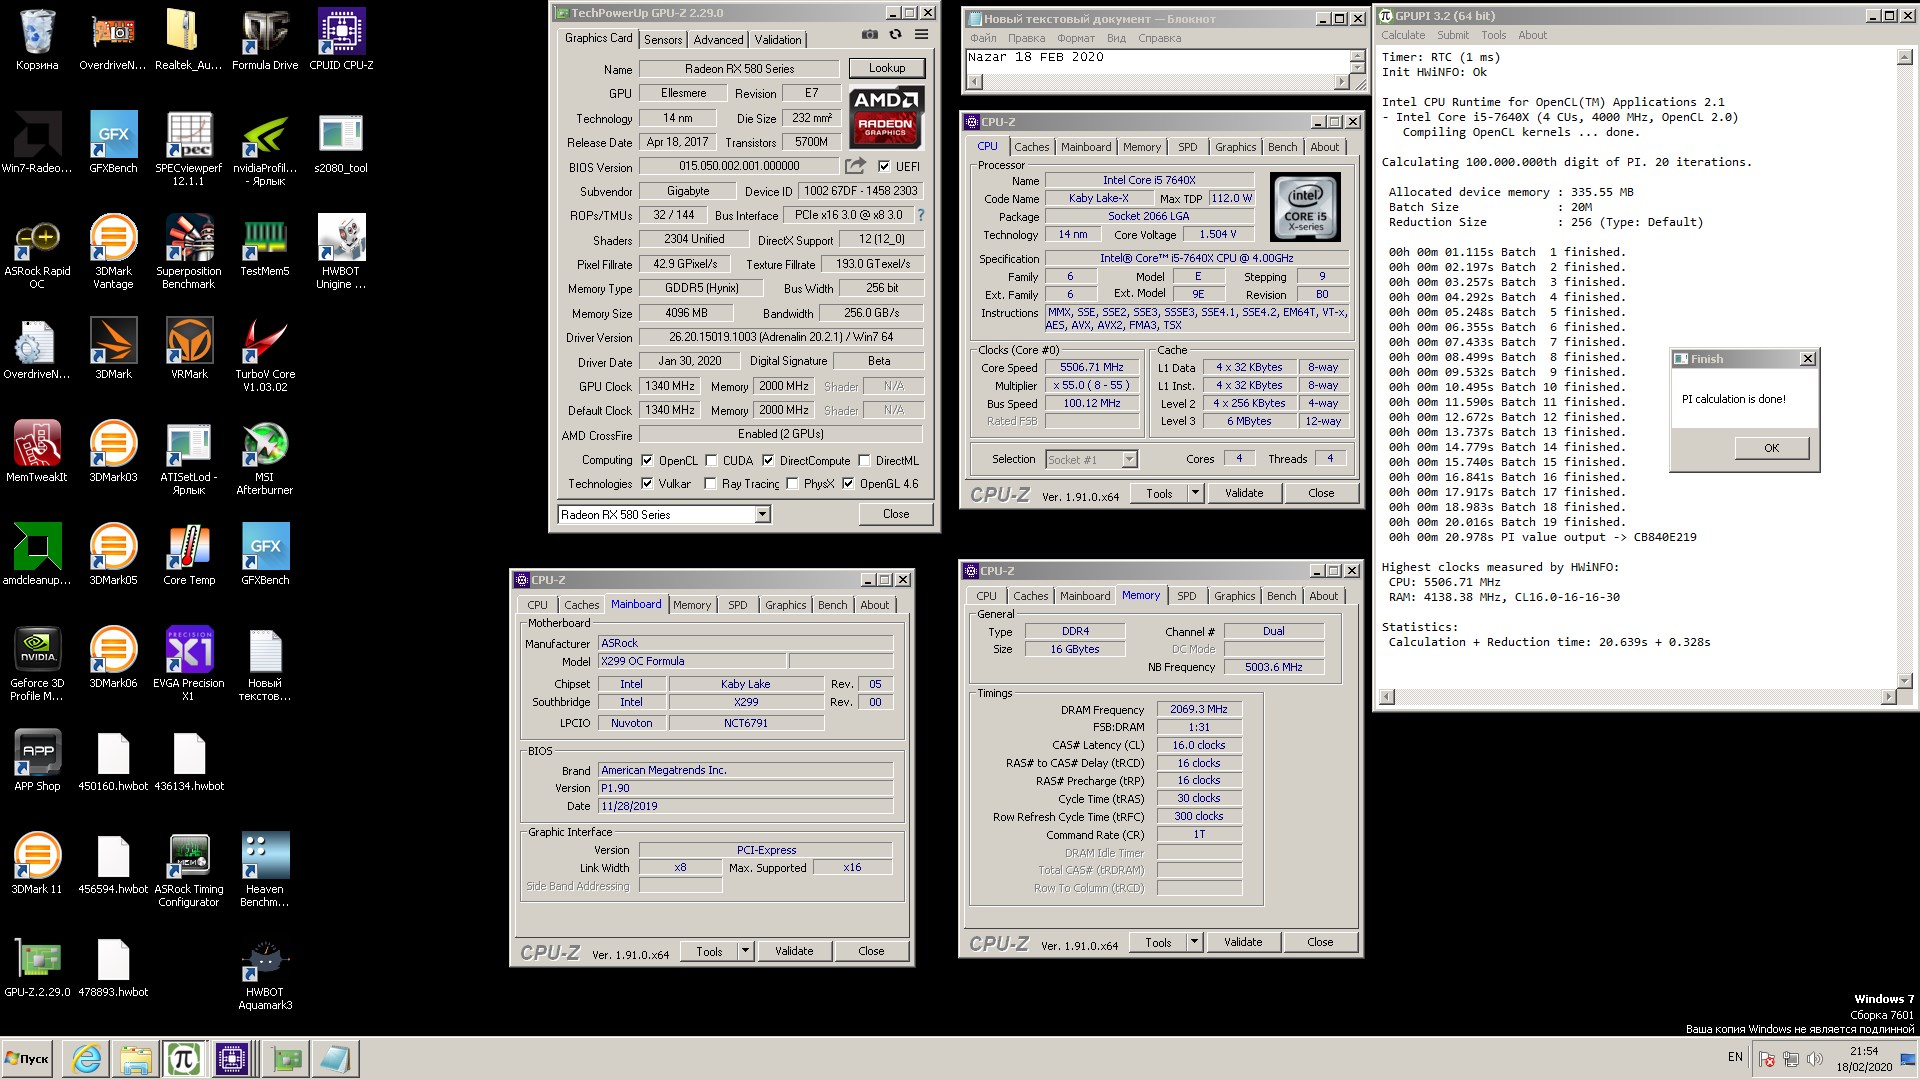This screenshot has width=1920, height=1080.
Task: Toggle PhysX checkbox in GPU-Z
Action: (792, 484)
